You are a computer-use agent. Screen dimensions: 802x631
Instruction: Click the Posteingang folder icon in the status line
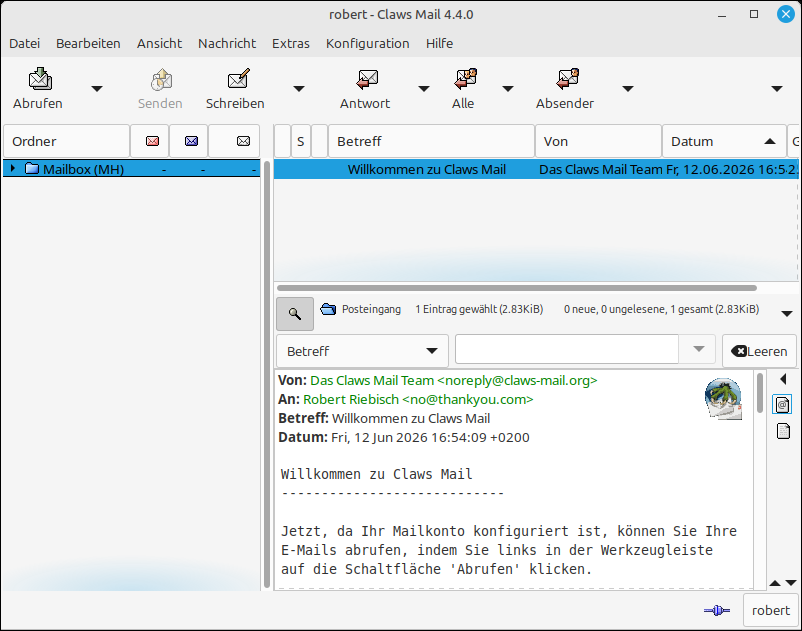tap(328, 309)
